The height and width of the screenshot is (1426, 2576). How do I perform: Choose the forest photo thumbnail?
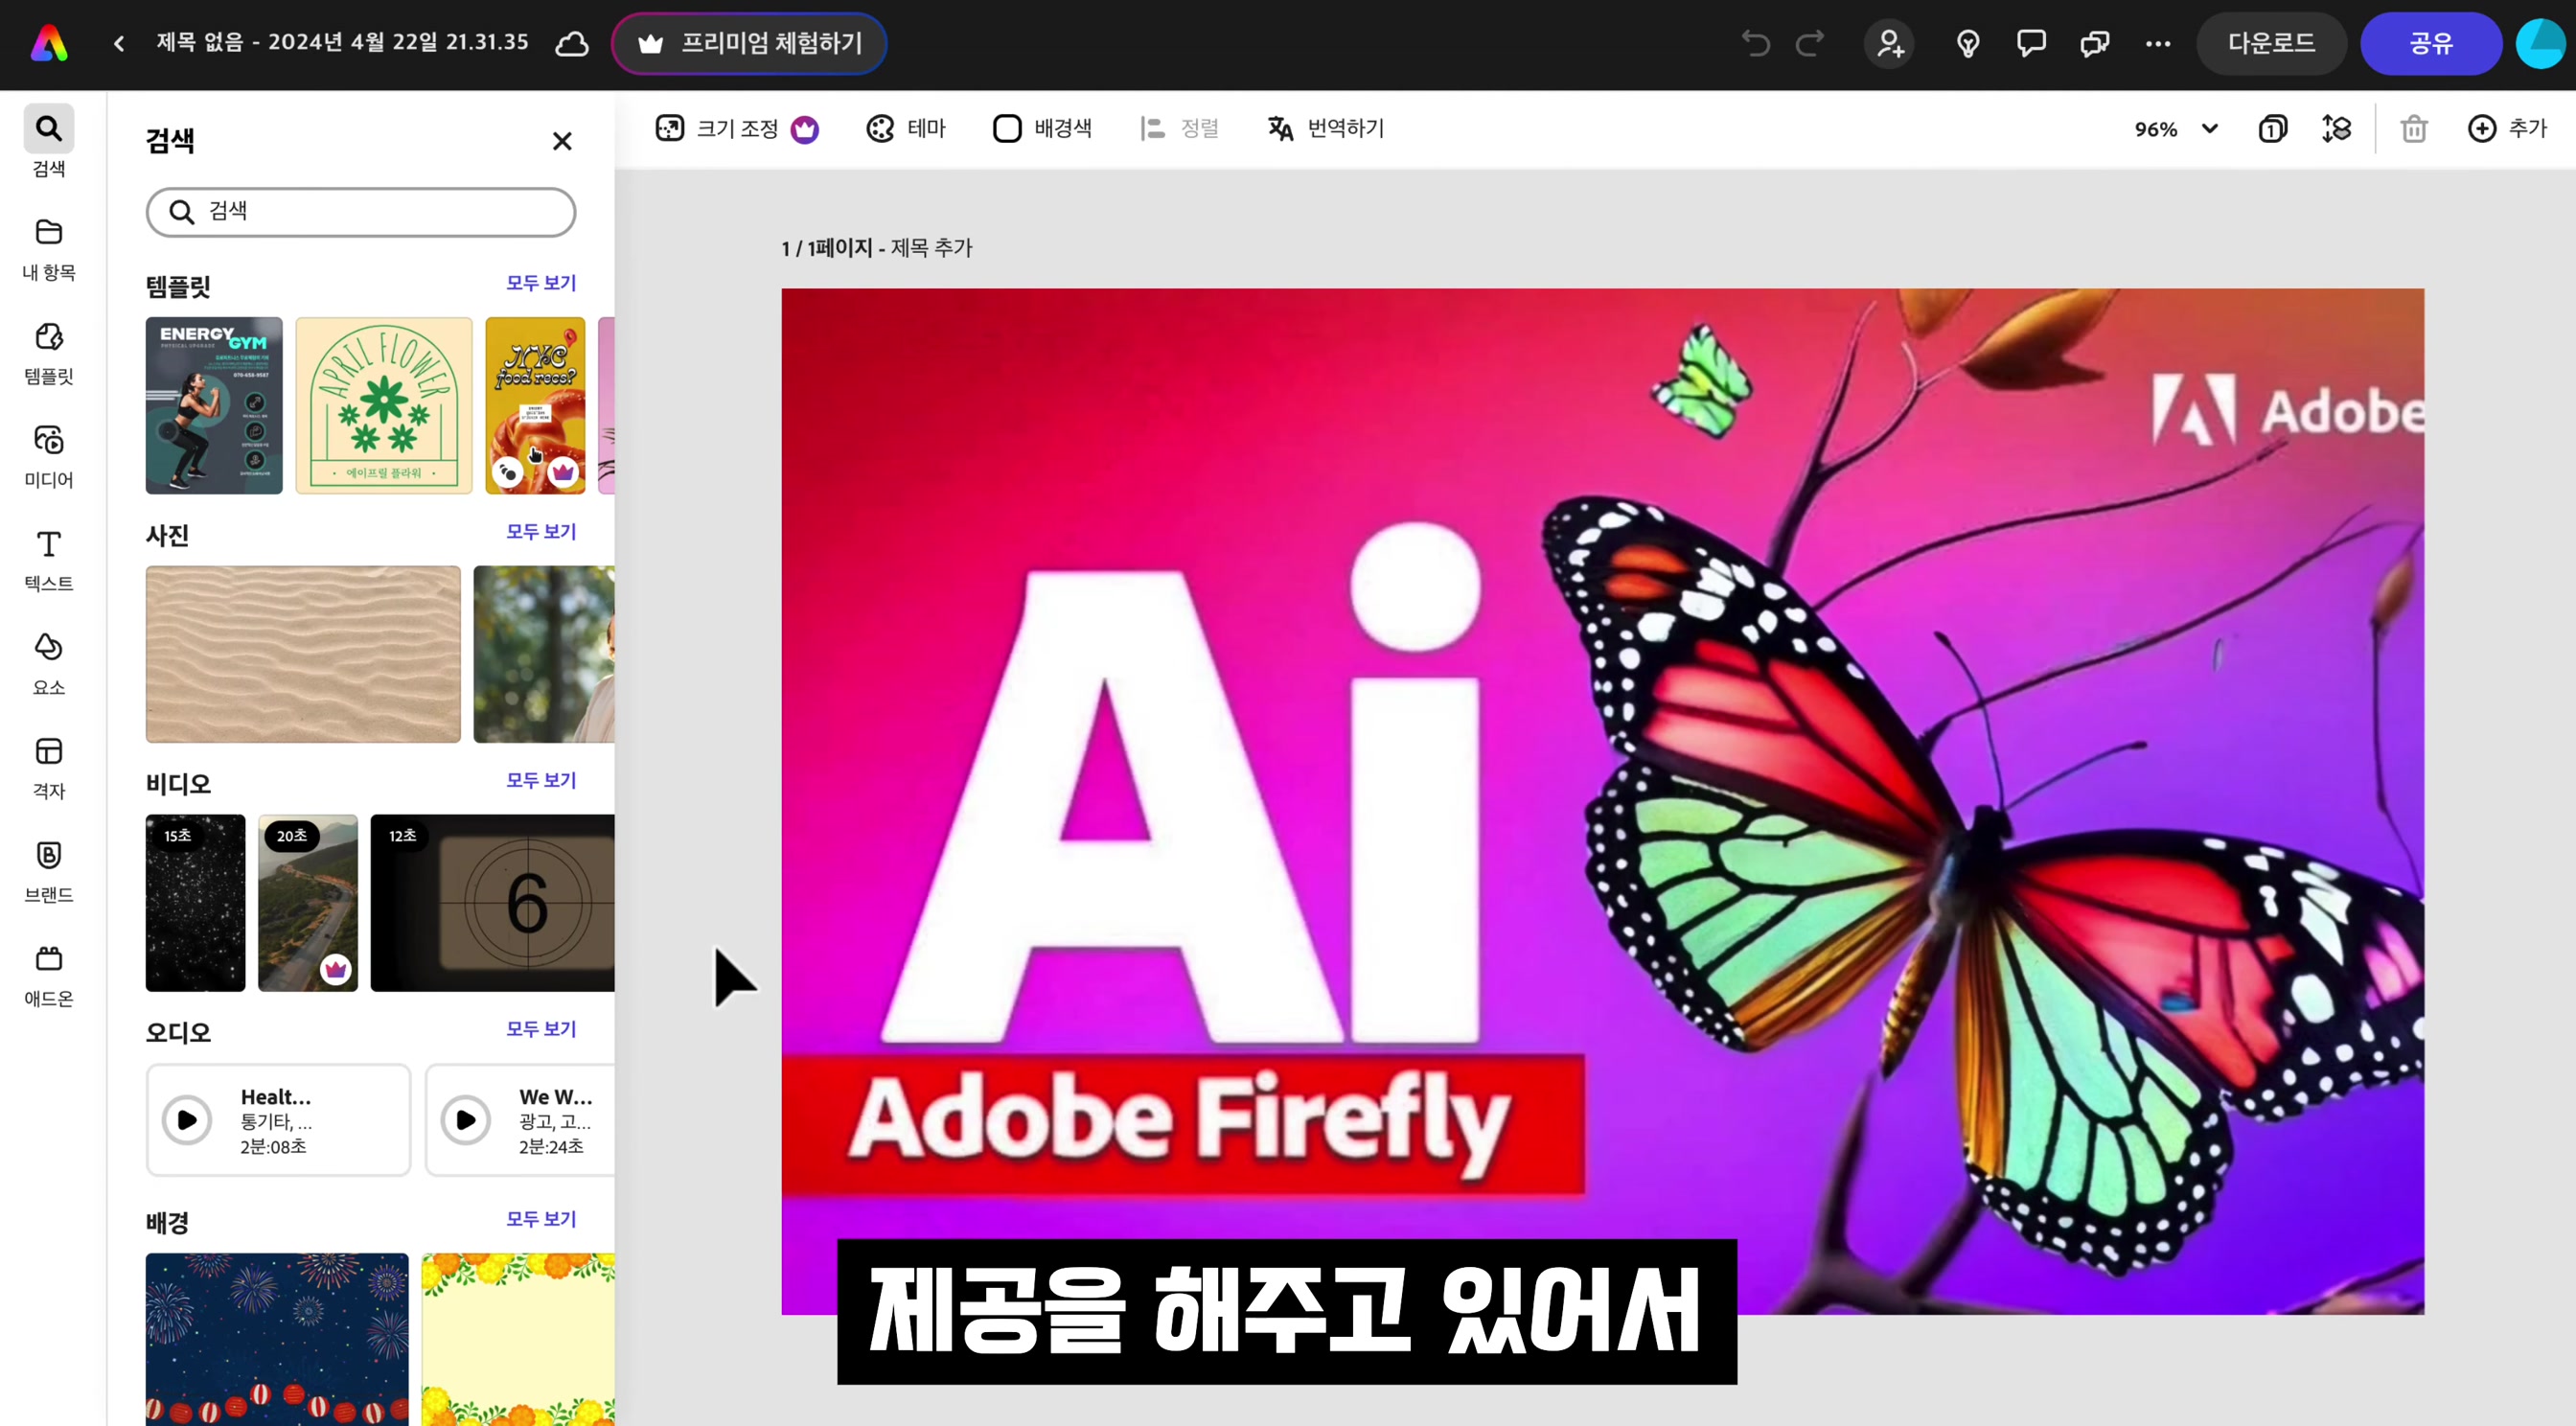[x=544, y=654]
